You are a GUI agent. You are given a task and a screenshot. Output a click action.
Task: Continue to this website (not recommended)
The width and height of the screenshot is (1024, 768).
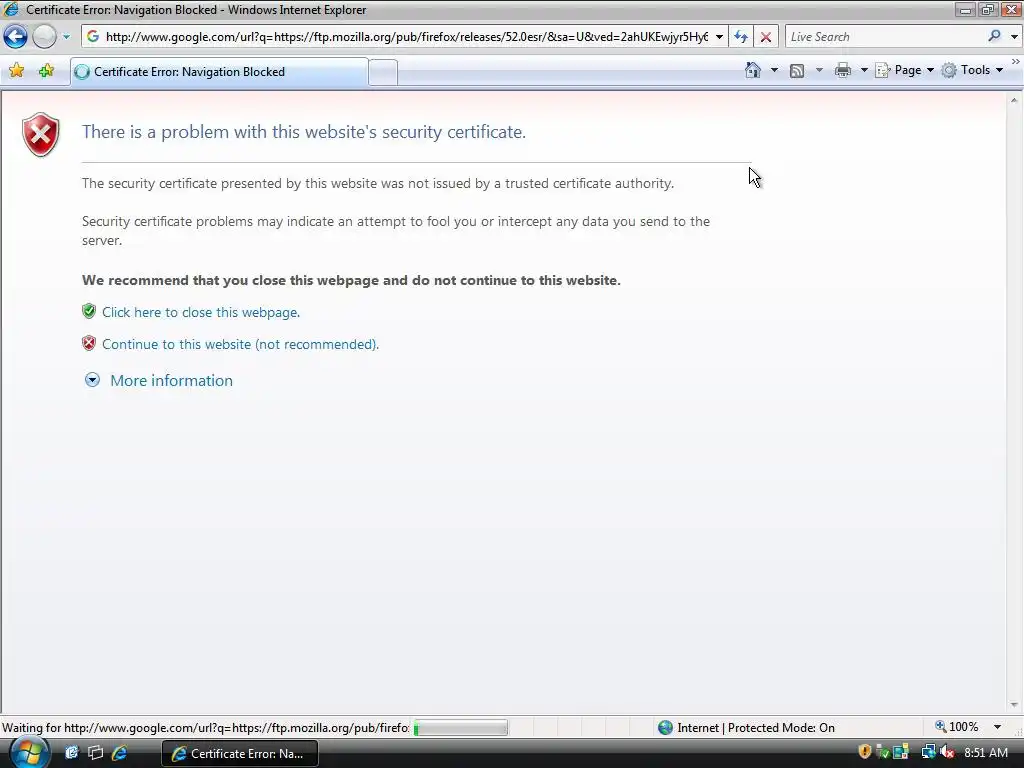click(240, 344)
